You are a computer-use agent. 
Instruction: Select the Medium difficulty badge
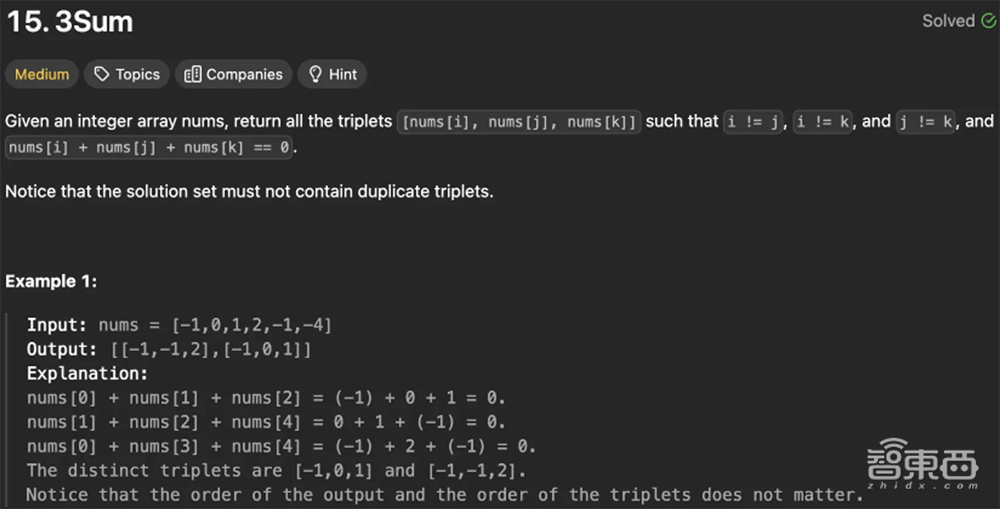click(x=42, y=74)
